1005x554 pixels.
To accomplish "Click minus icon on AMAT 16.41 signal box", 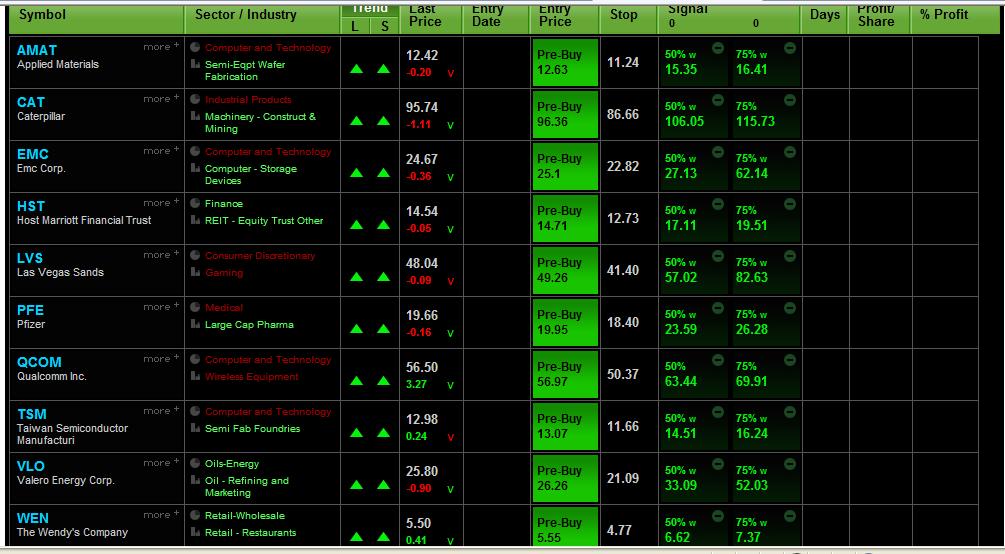I will point(790,48).
